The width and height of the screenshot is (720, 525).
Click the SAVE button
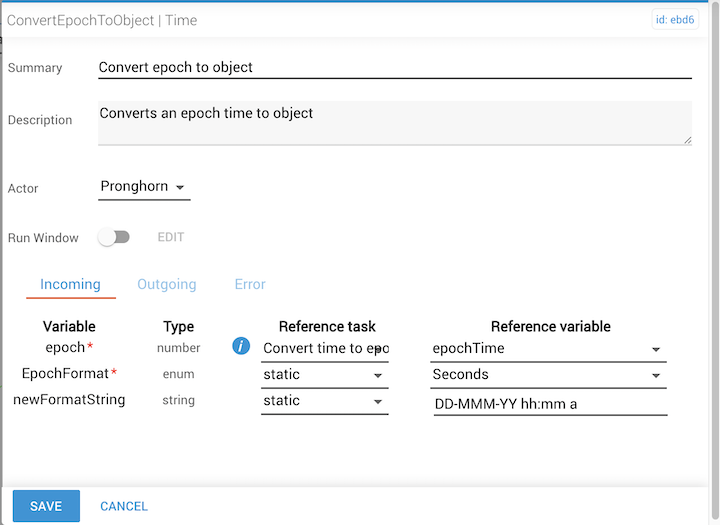pyautogui.click(x=46, y=506)
